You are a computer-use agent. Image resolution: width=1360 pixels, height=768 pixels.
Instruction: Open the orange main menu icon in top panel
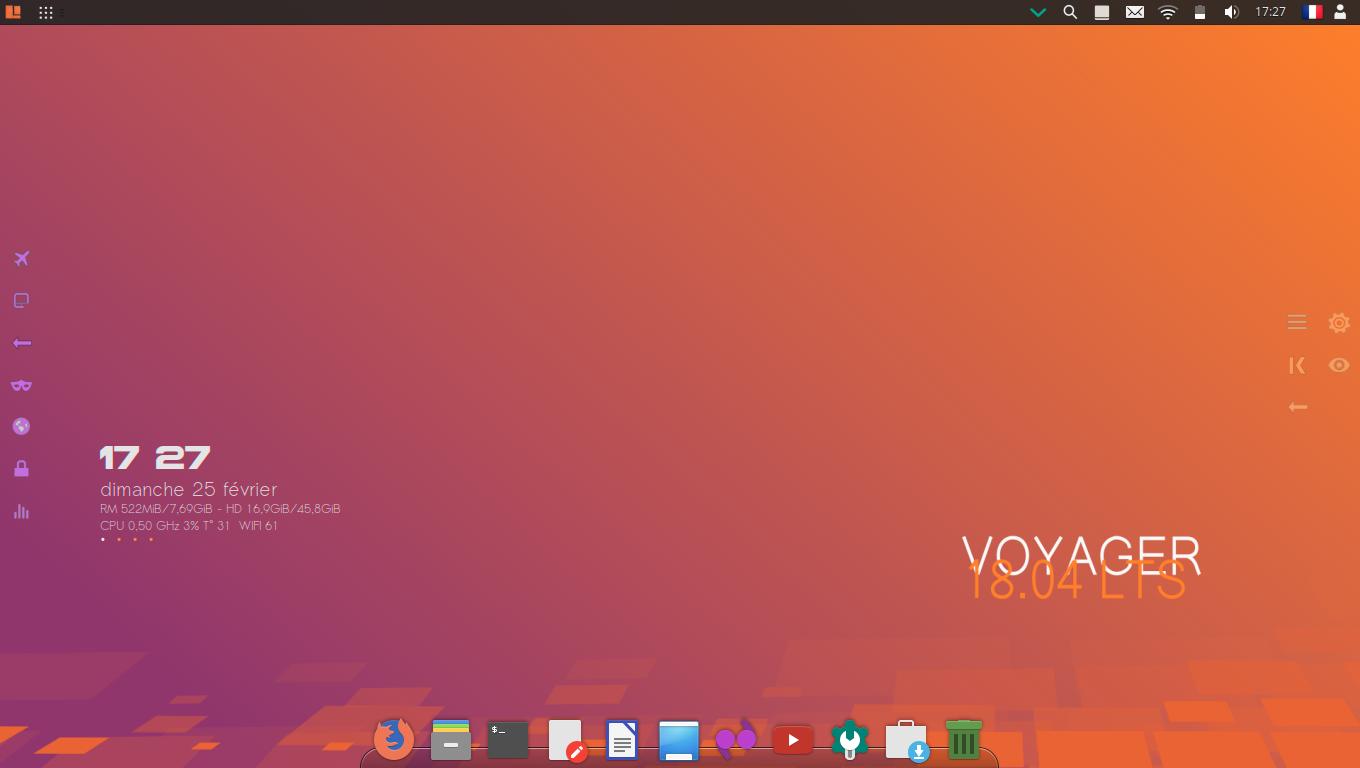tap(13, 12)
